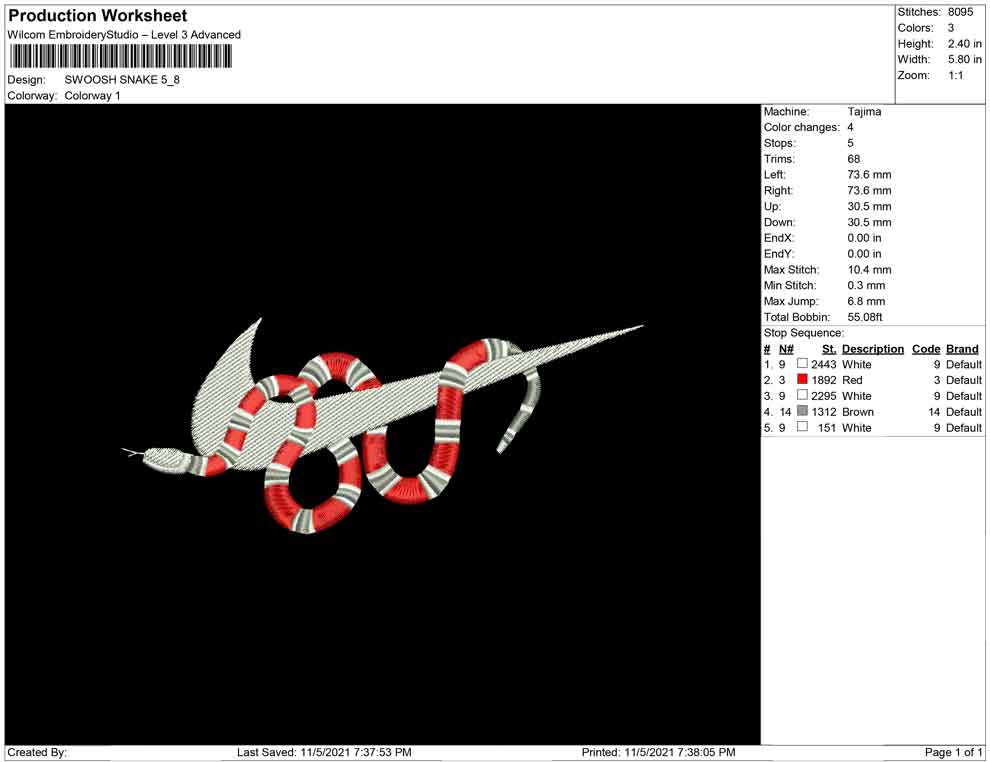Select the 'Production Worksheet' heading
Image resolution: width=990 pixels, height=762 pixels.
[97, 15]
